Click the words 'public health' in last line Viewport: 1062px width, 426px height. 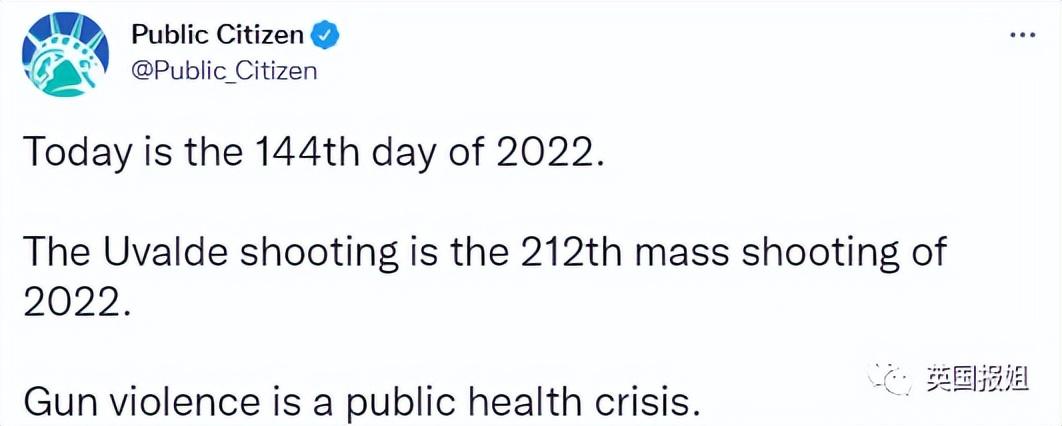click(482, 404)
